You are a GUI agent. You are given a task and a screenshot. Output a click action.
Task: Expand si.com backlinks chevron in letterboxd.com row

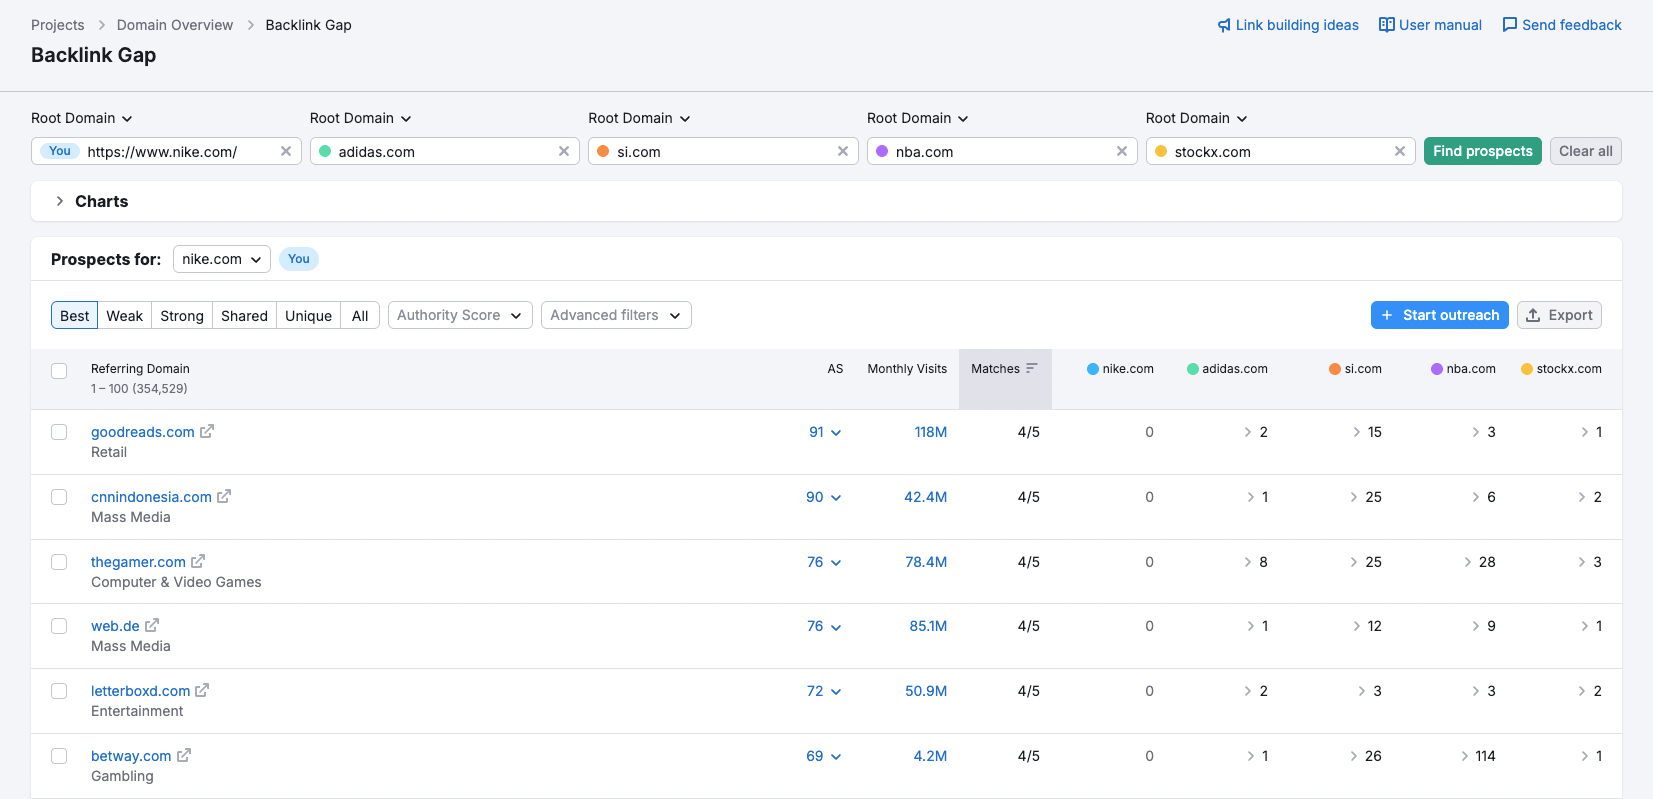click(1362, 691)
